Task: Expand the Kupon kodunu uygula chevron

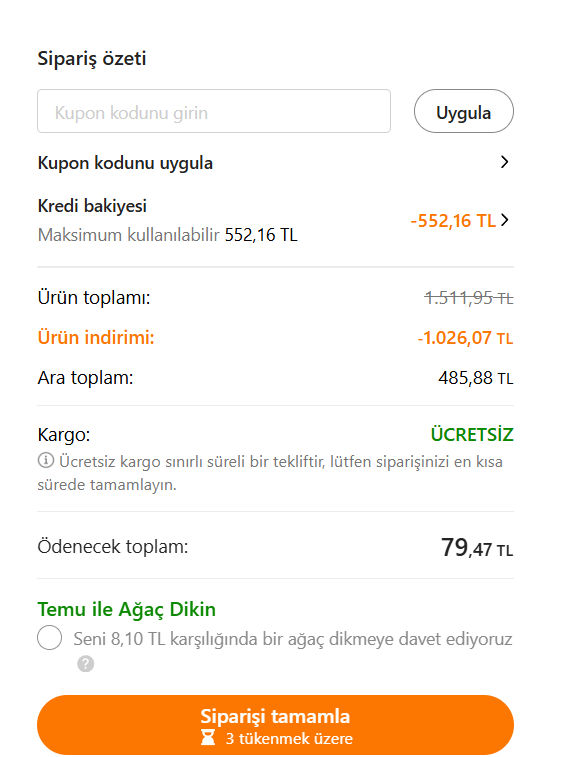Action: pyautogui.click(x=504, y=162)
